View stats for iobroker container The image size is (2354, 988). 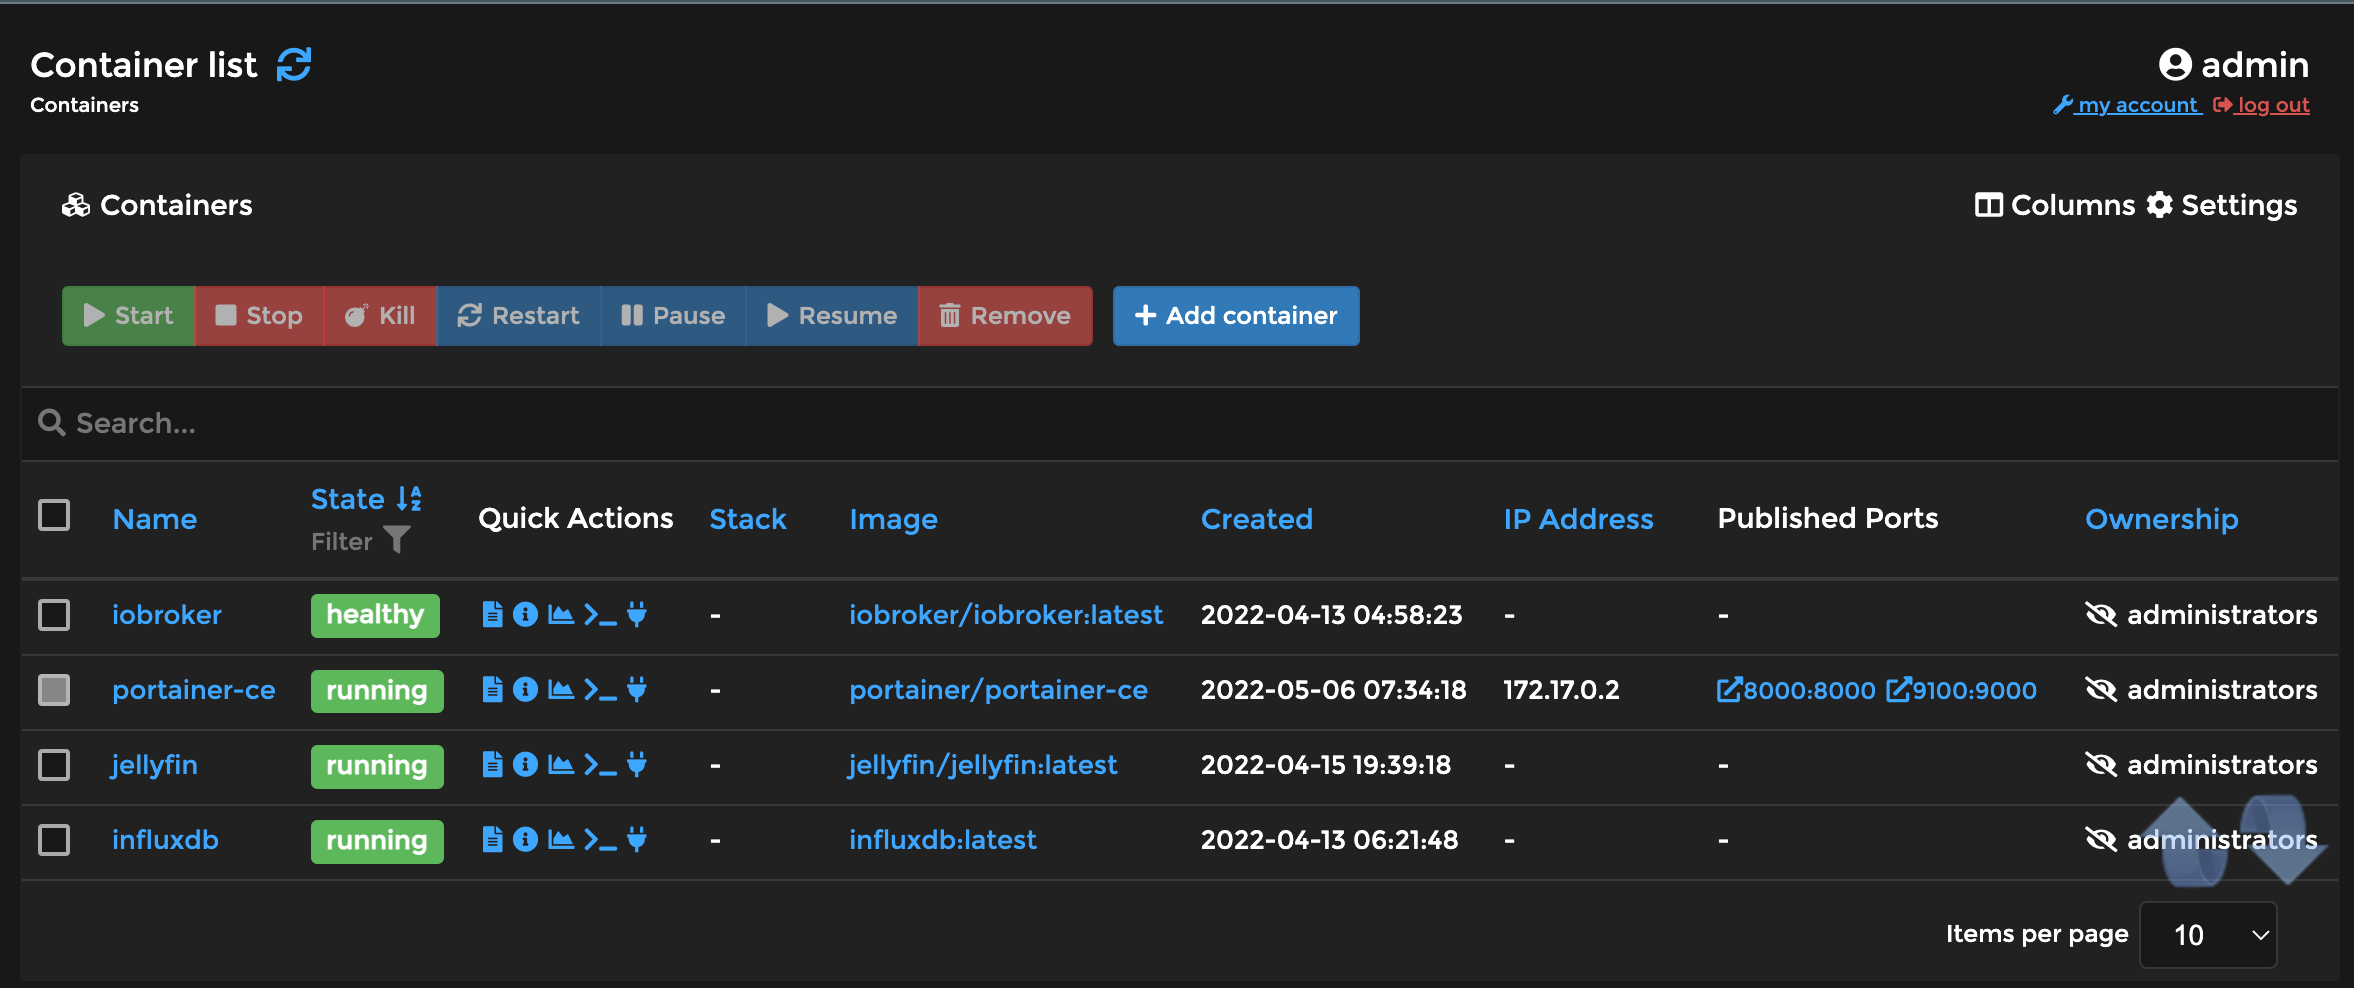(561, 614)
